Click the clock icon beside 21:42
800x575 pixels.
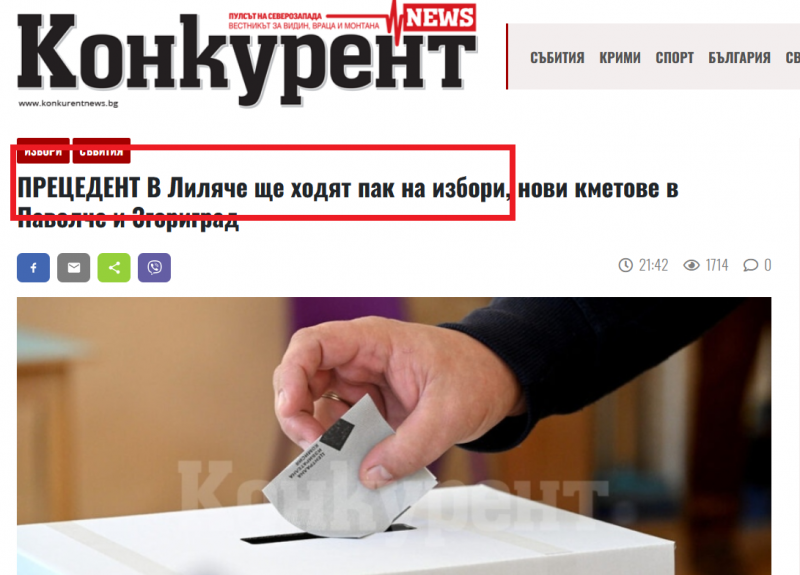626,265
